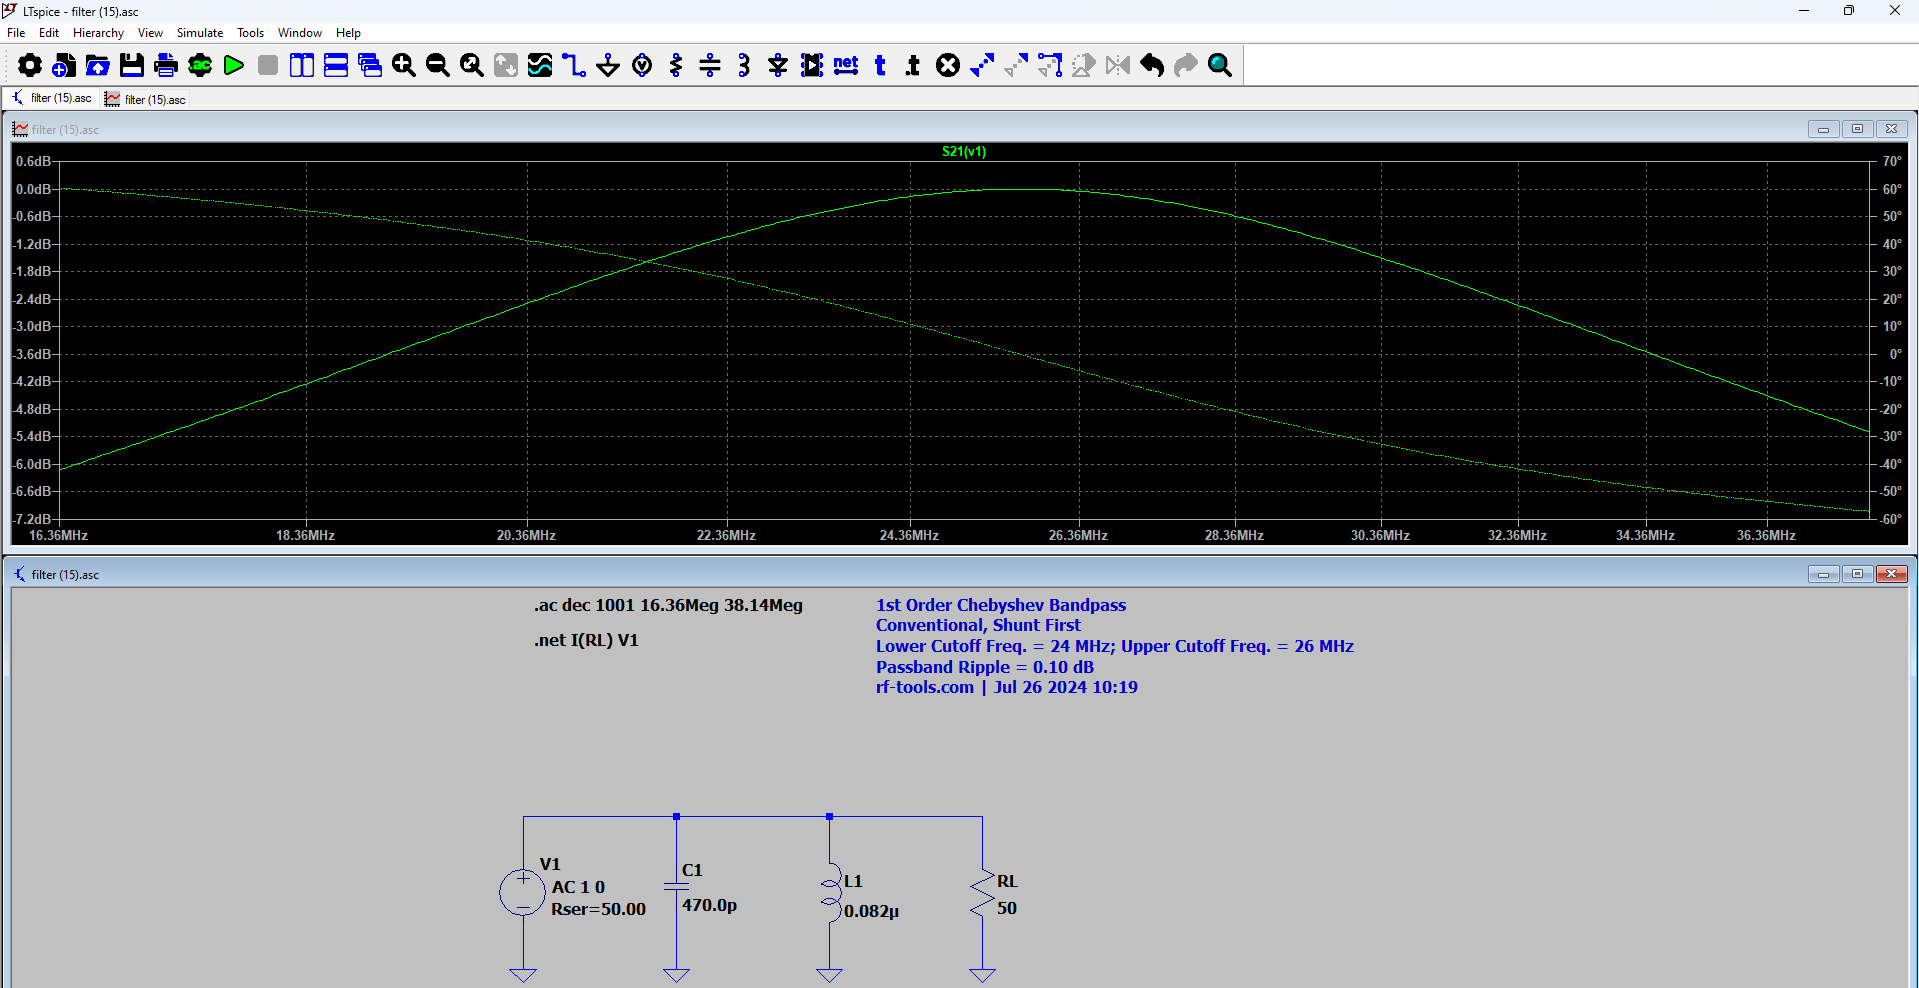Open the File menu
1919x988 pixels.
click(16, 33)
